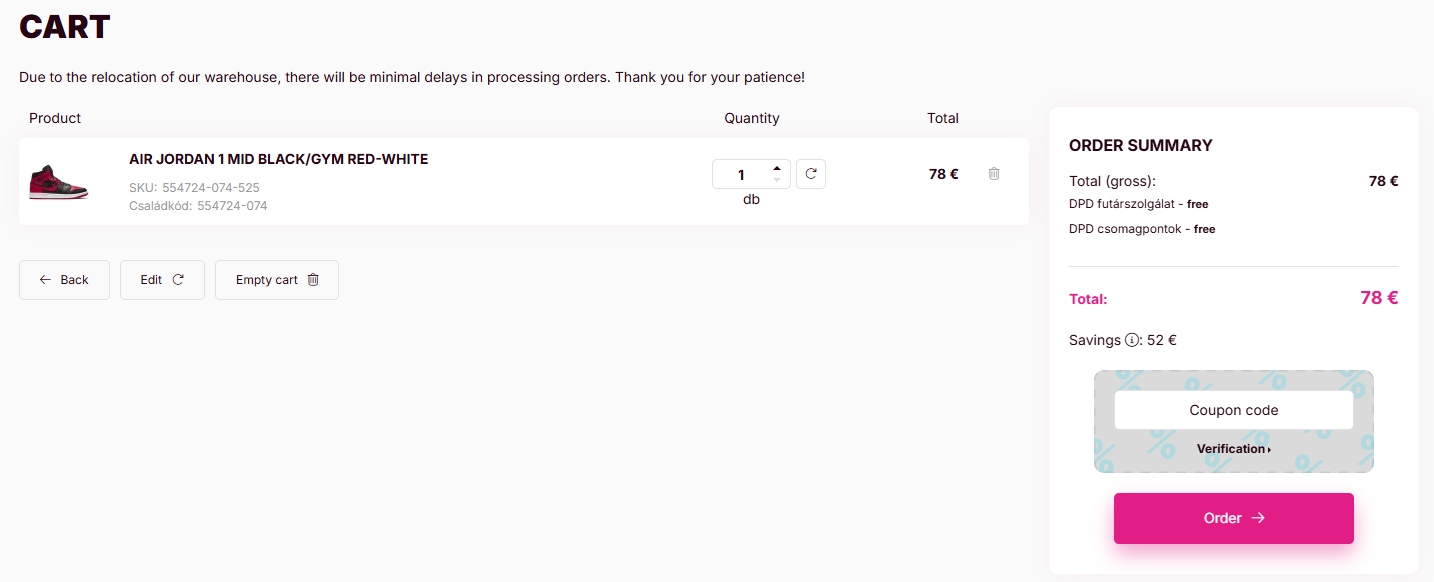
Task: Decrease quantity with the down arrow
Action: click(x=777, y=180)
